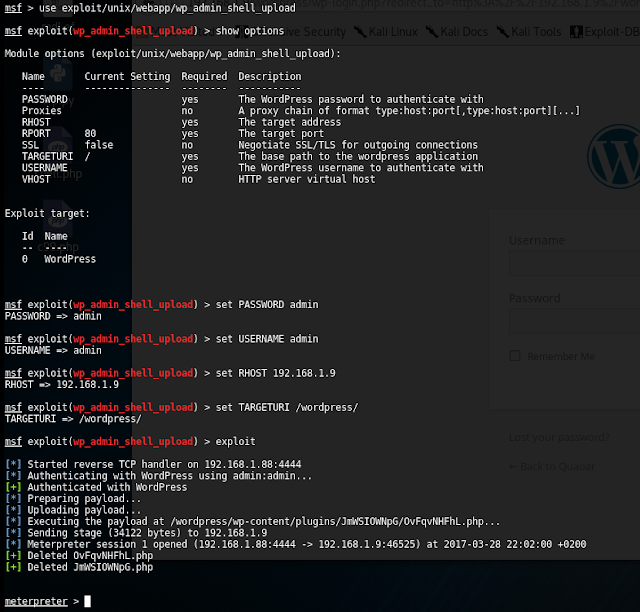640x612 pixels.
Task: Follow the Lost your password? link
Action: (559, 438)
